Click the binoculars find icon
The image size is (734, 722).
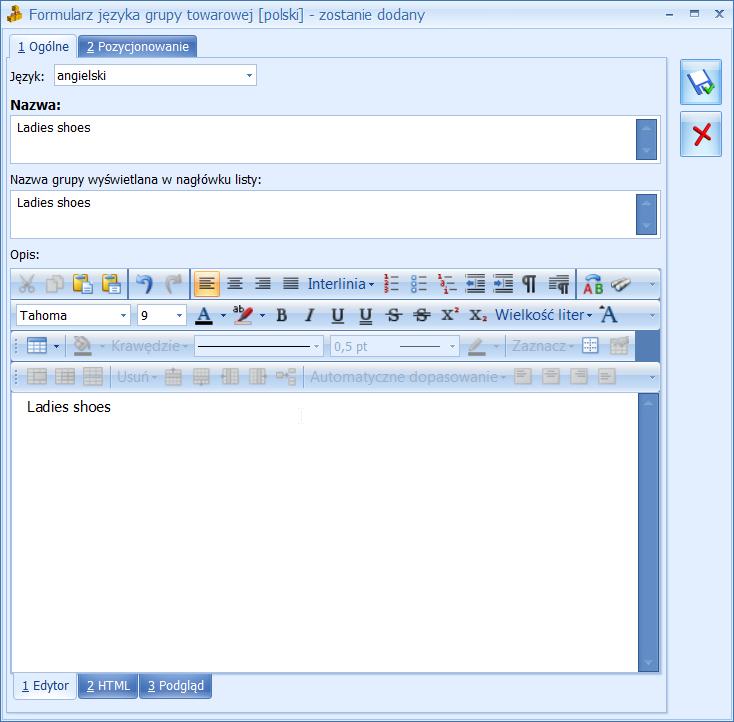click(621, 284)
